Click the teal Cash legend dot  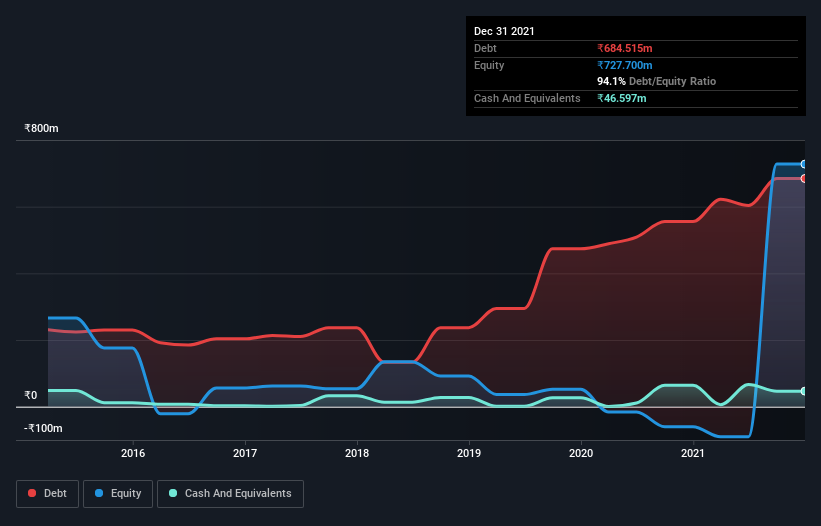click(x=173, y=493)
